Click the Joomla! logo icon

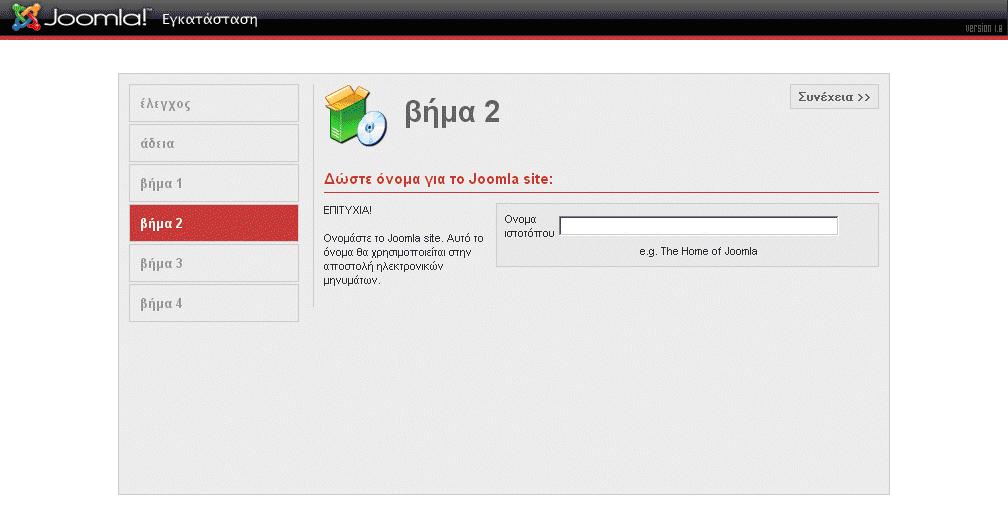click(x=26, y=17)
